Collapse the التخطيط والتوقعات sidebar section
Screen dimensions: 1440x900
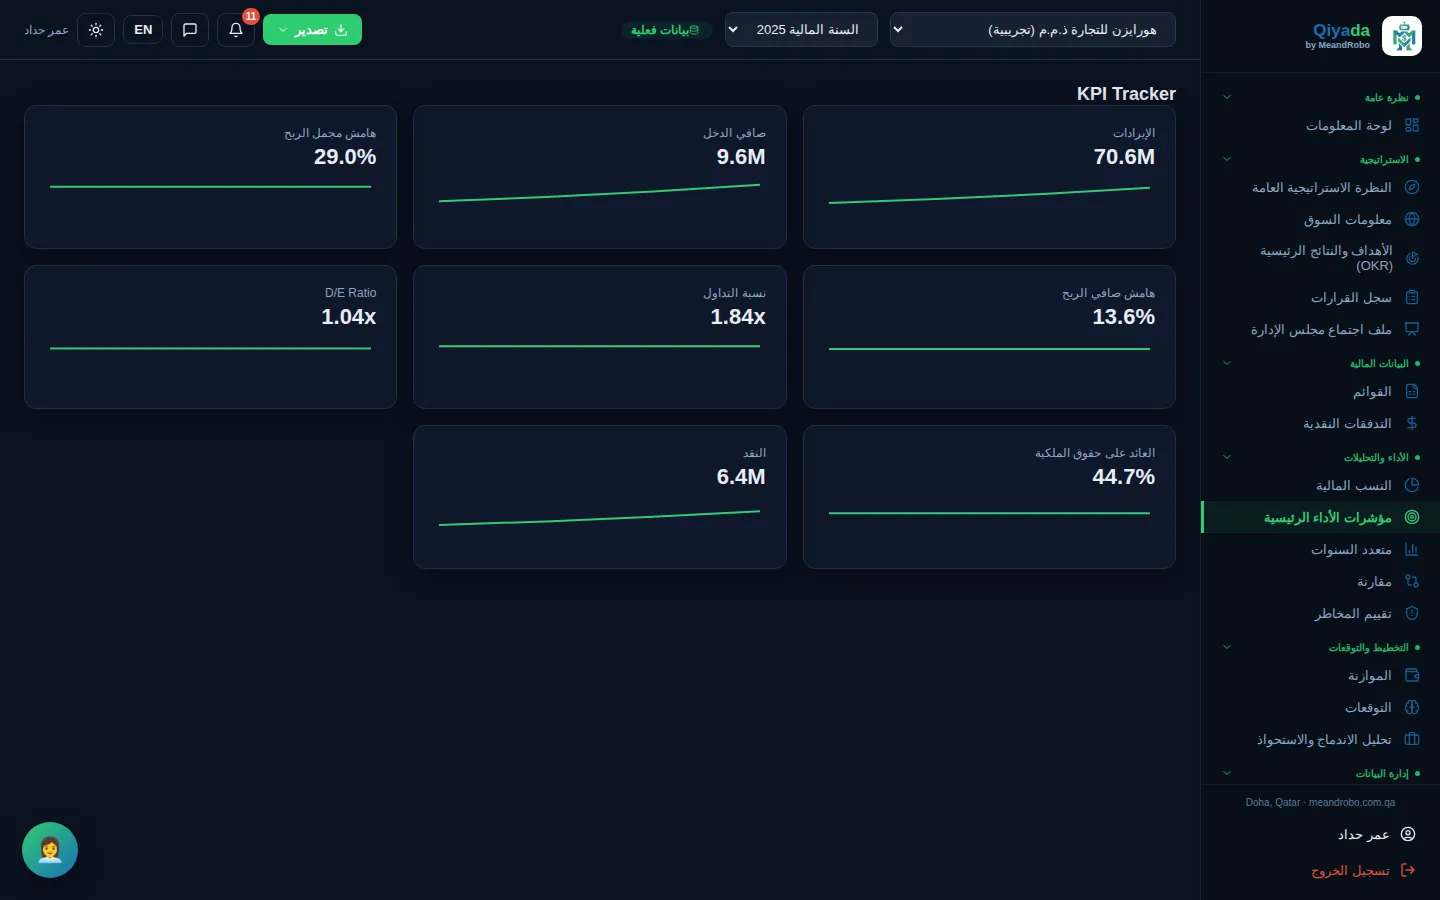pos(1227,647)
